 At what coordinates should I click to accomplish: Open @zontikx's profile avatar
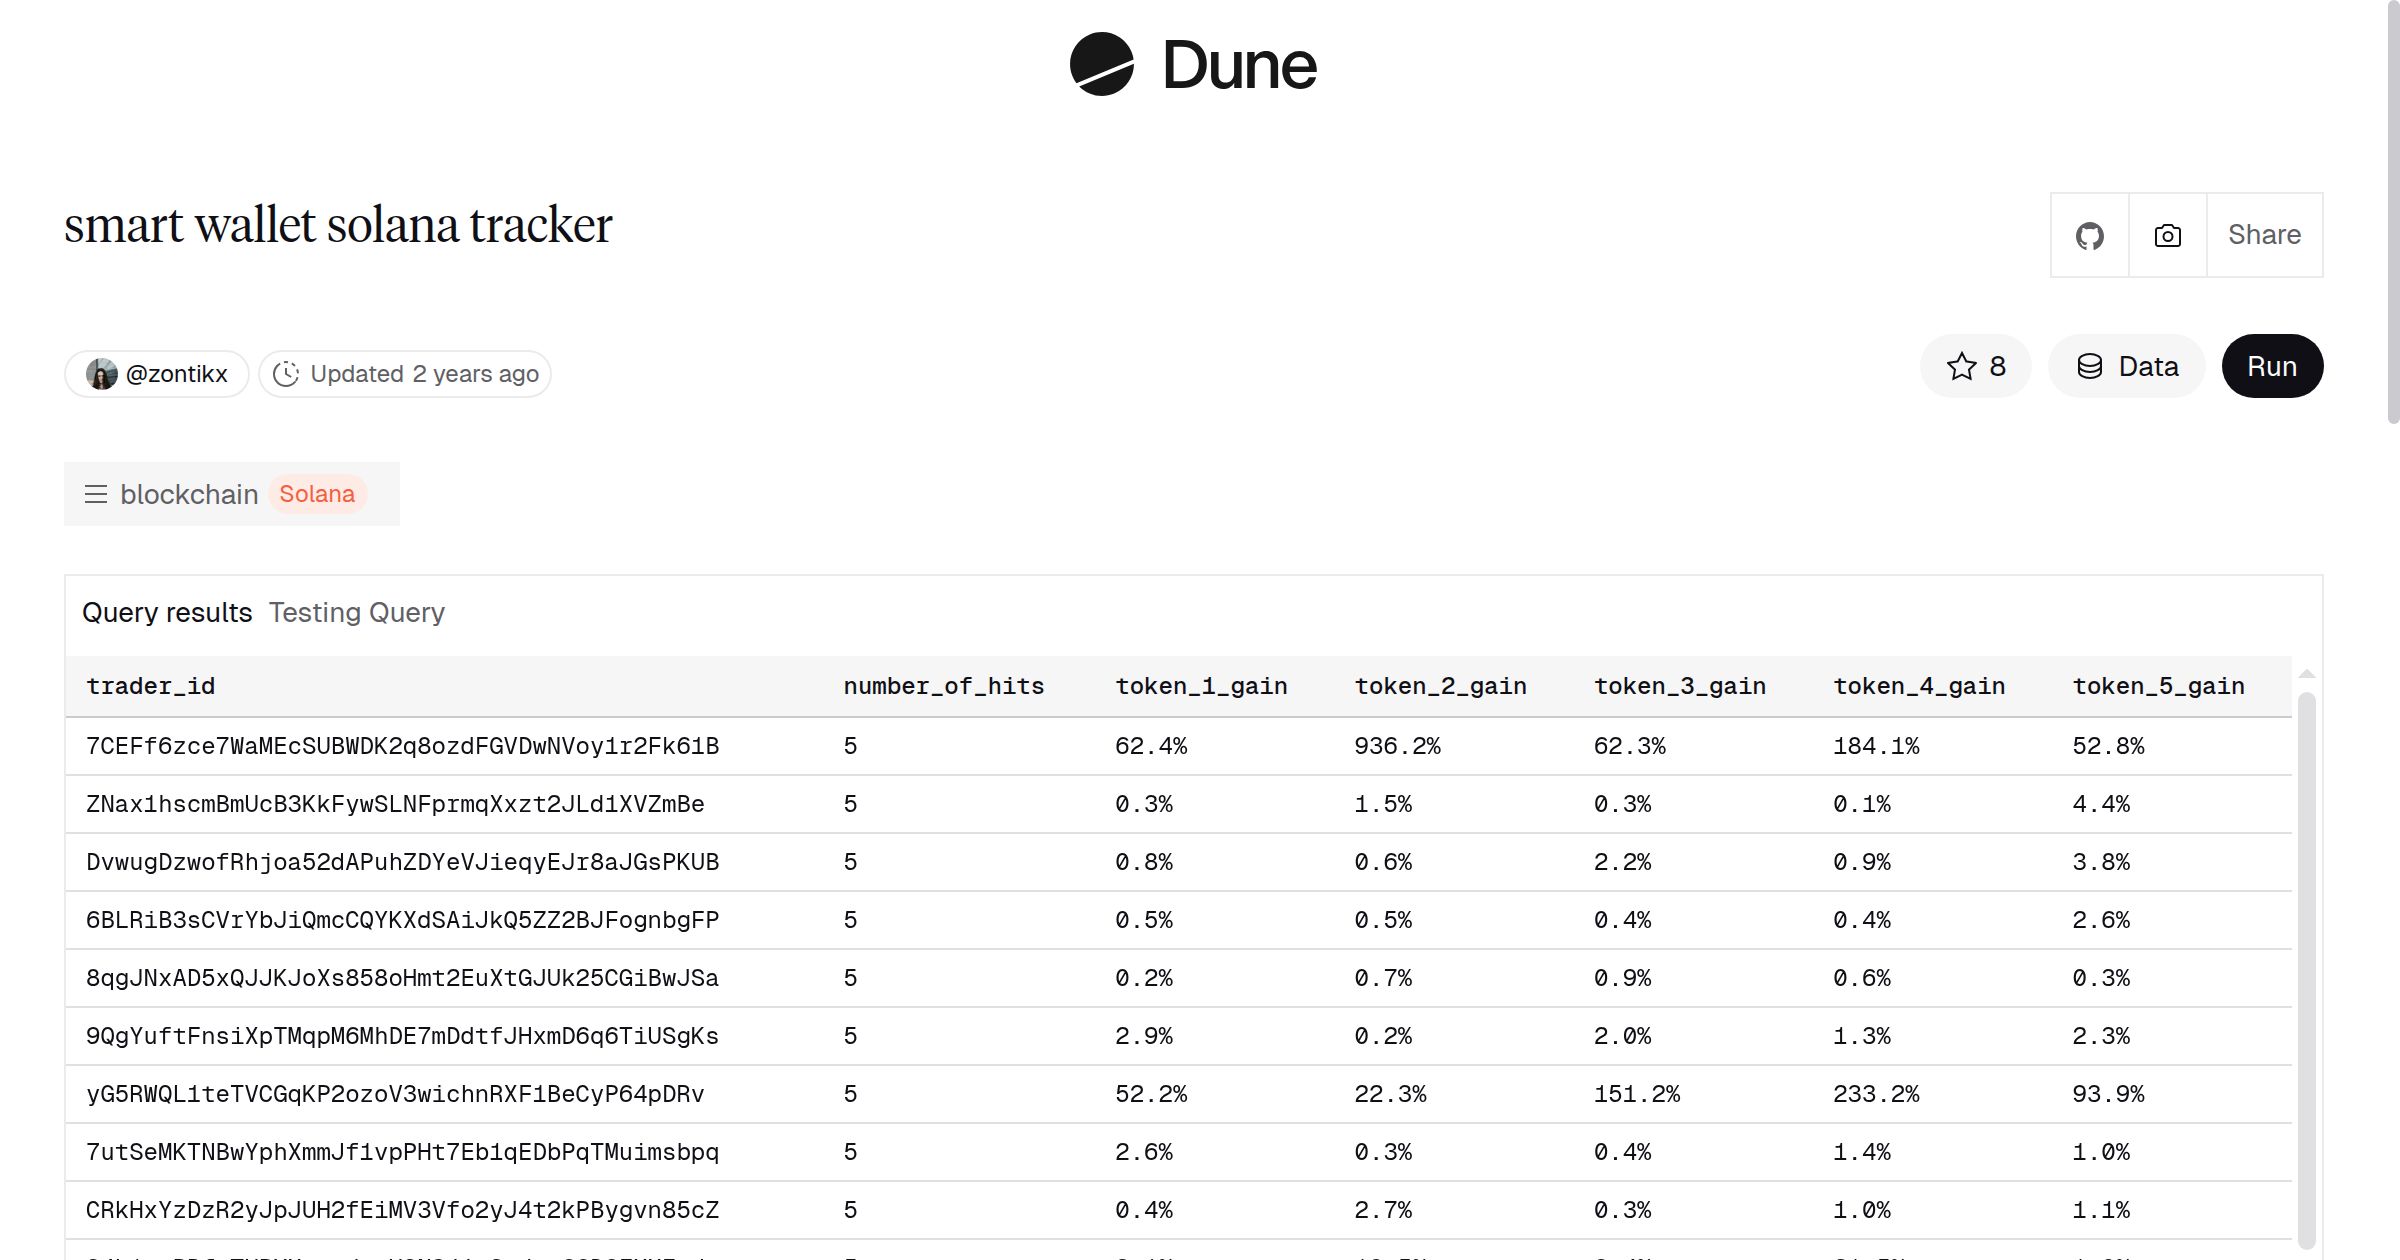(x=101, y=373)
